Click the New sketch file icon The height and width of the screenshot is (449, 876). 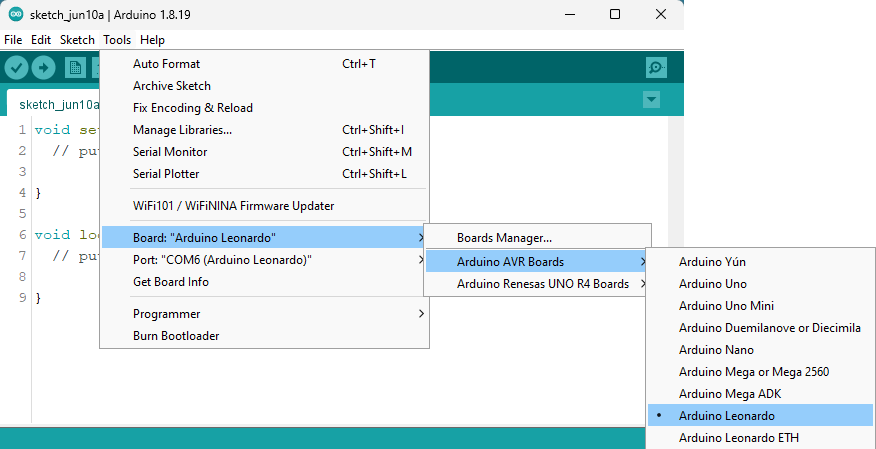coord(75,68)
